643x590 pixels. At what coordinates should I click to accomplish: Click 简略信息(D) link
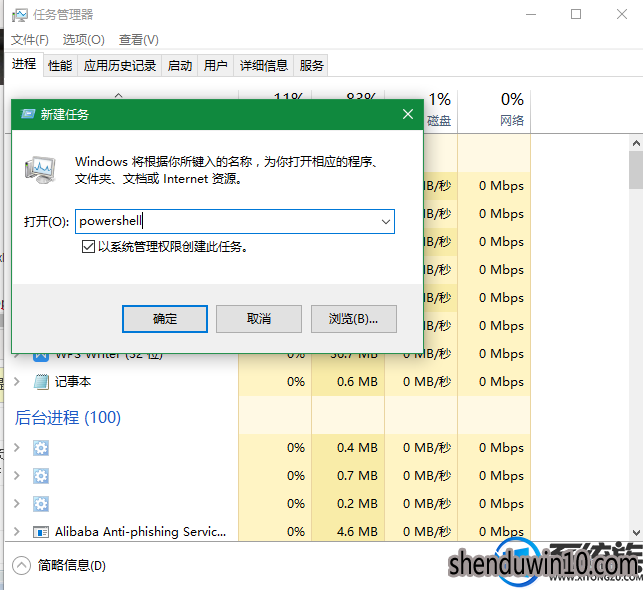72,566
